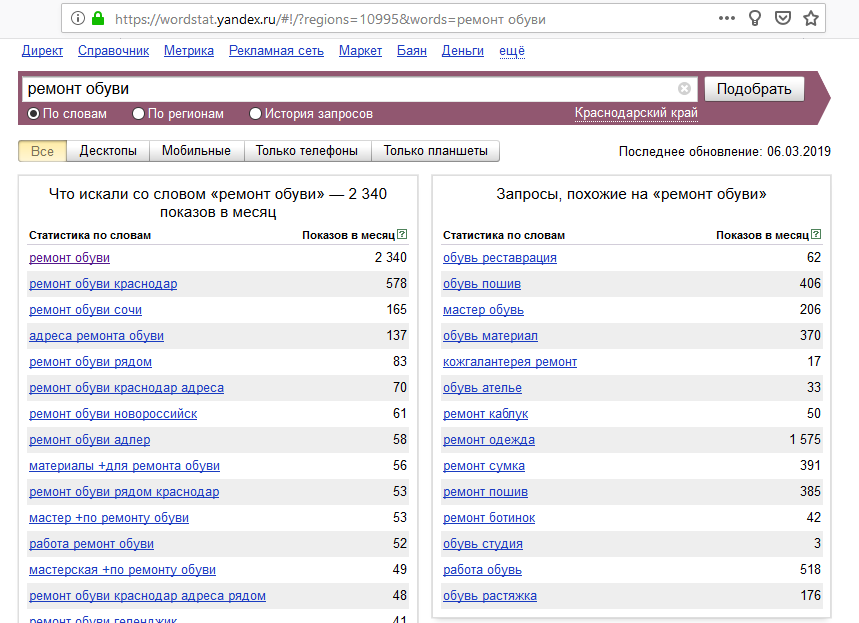The height and width of the screenshot is (623, 859).
Task: Open similar query 'мастер обувь'
Action: point(483,310)
